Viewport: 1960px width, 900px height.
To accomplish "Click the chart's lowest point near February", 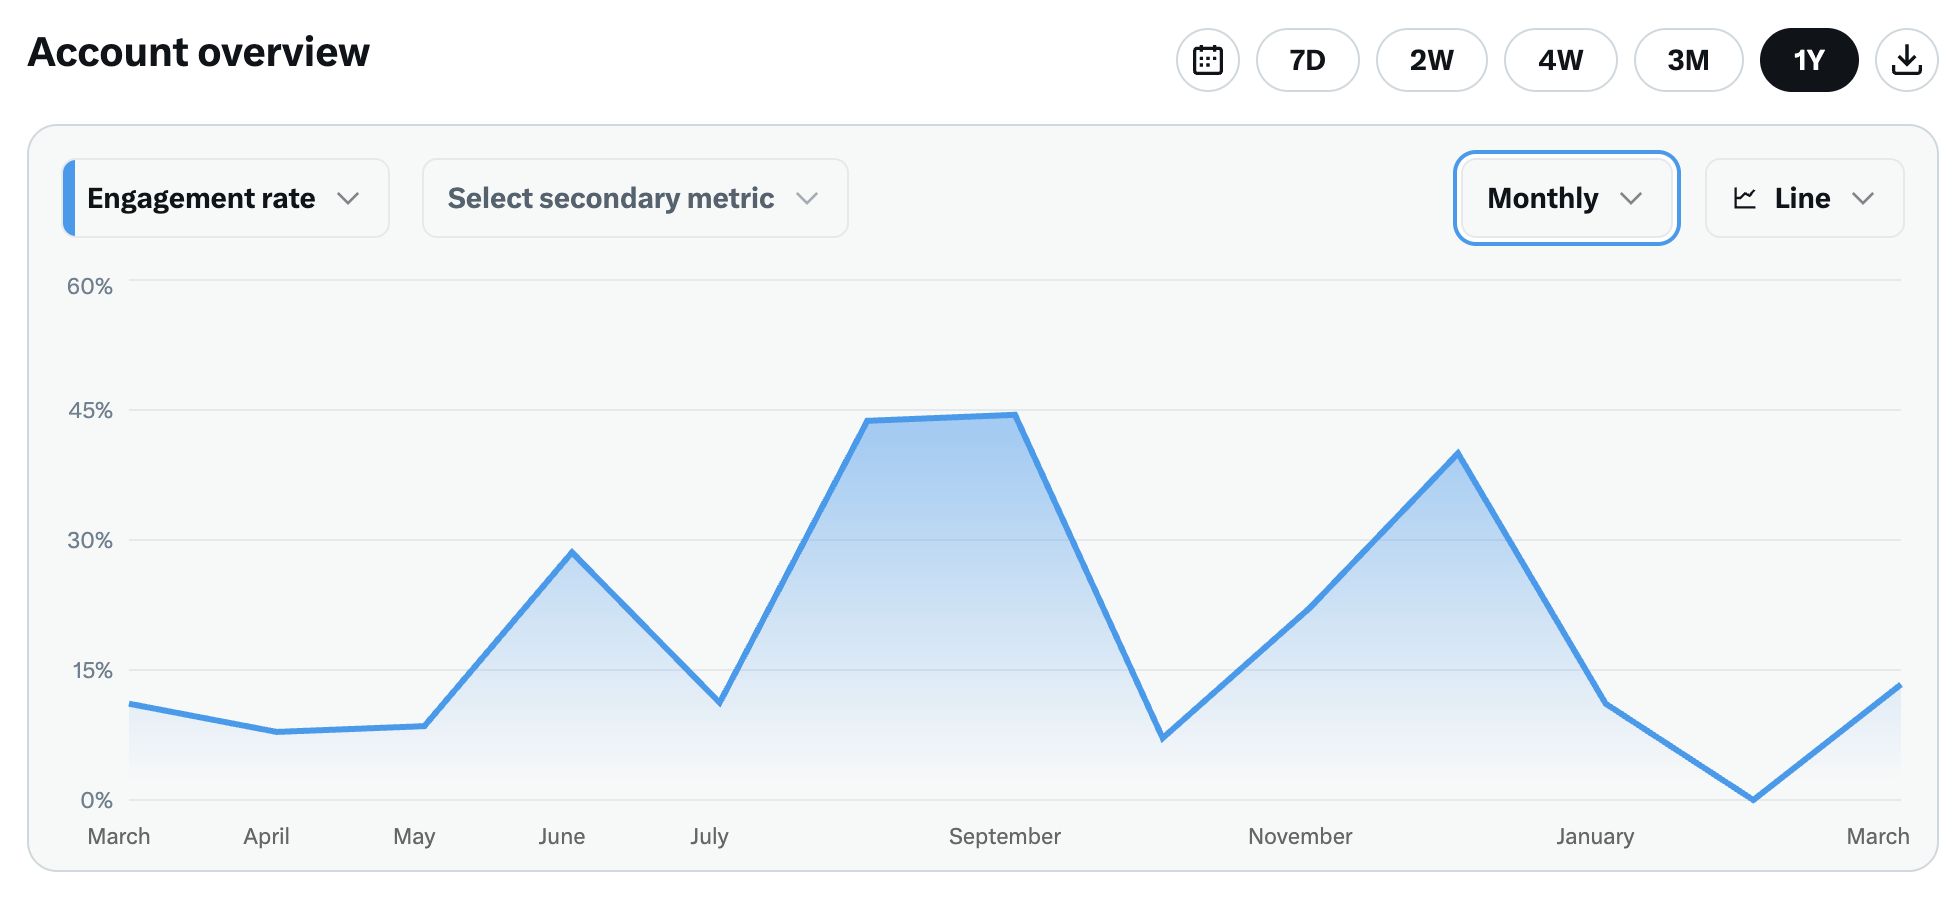I will pos(1752,799).
